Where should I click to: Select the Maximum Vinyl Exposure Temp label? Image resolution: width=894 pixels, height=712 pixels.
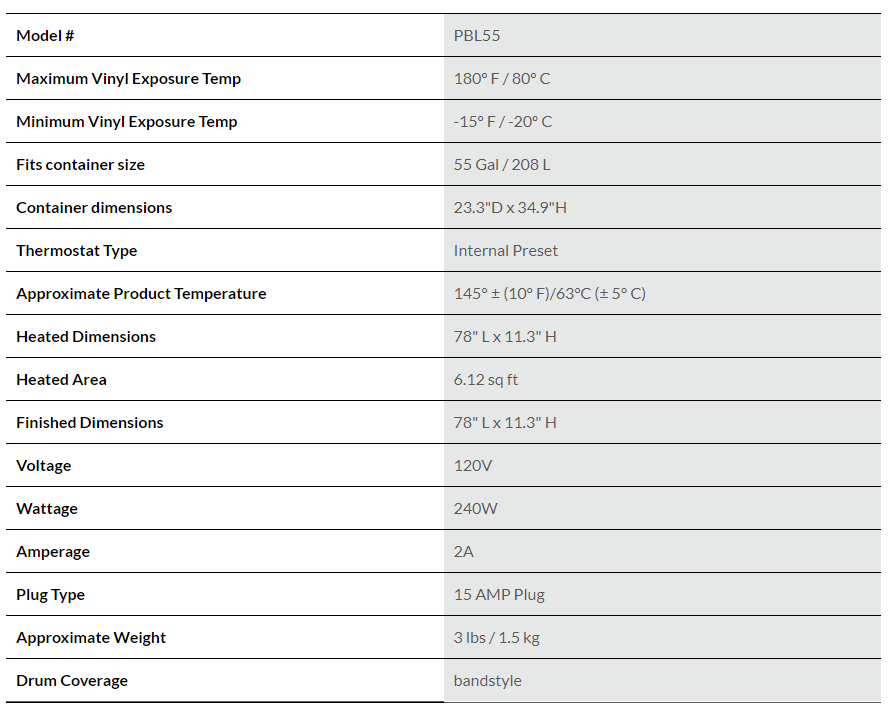click(x=128, y=79)
